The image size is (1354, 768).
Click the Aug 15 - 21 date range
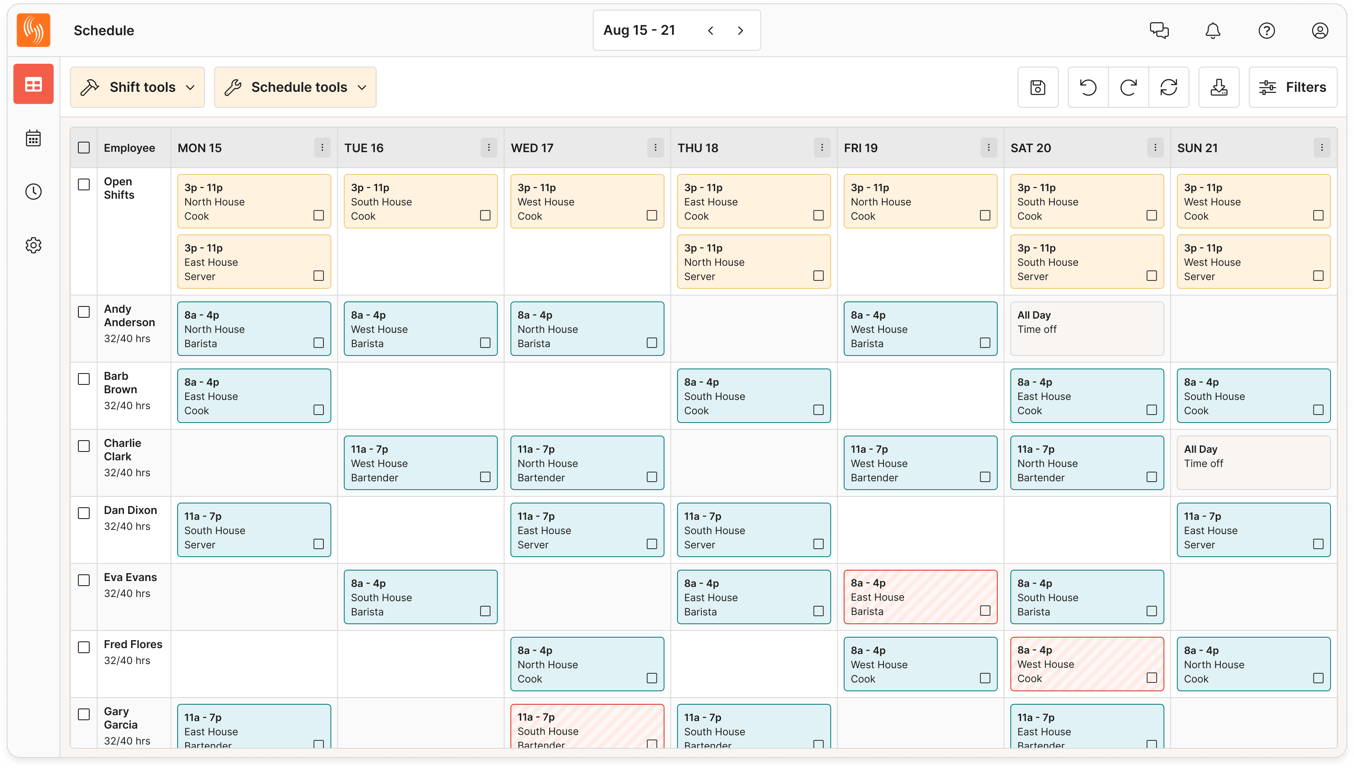pos(639,30)
